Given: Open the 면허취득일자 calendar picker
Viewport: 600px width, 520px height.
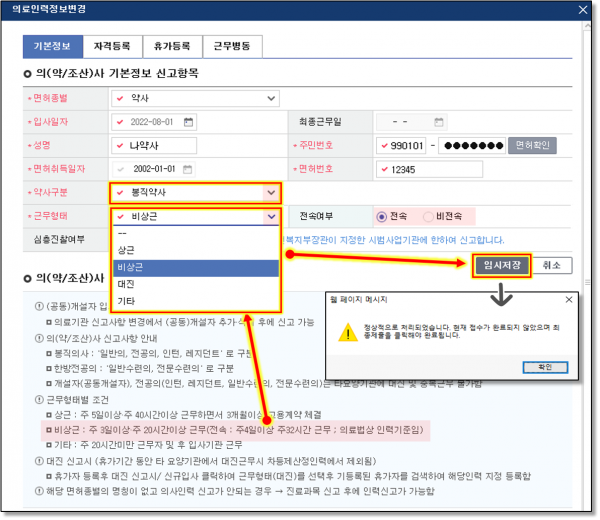Looking at the screenshot, I should click(x=187, y=169).
